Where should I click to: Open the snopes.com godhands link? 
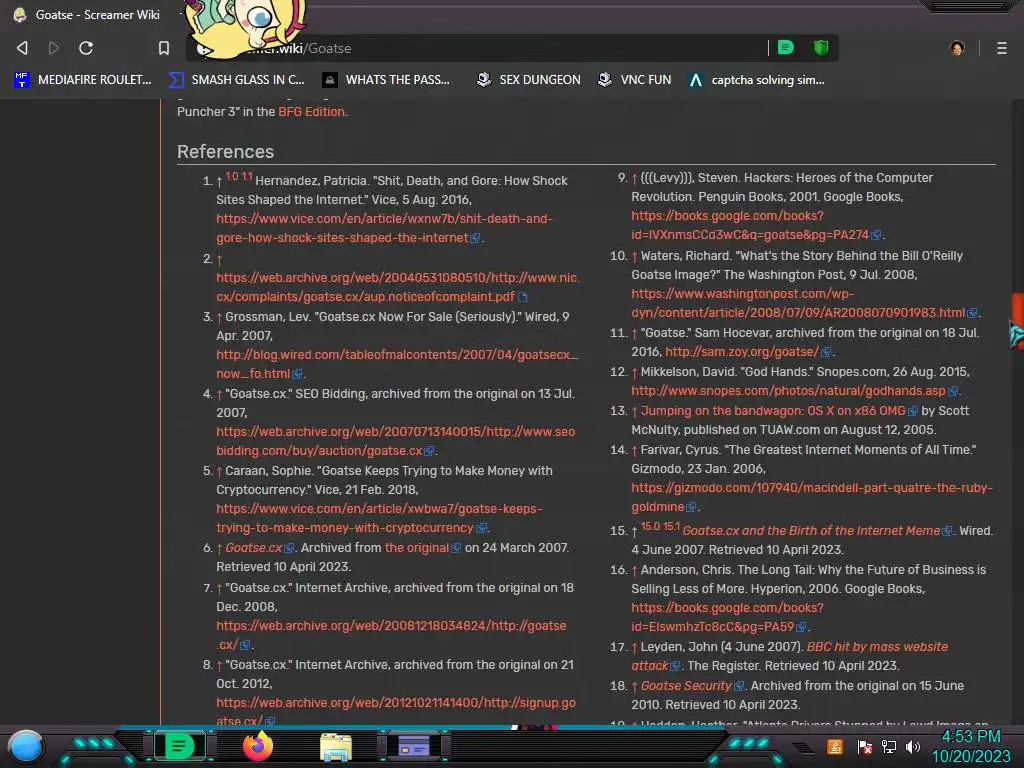[788, 391]
